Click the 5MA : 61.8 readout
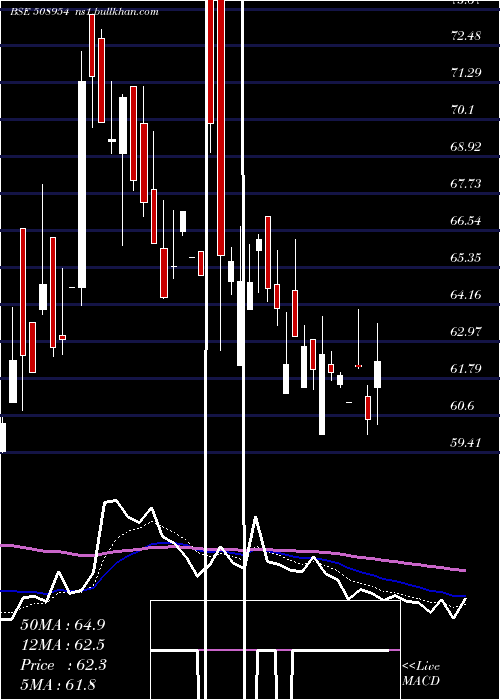The width and height of the screenshot is (500, 700). click(58, 685)
